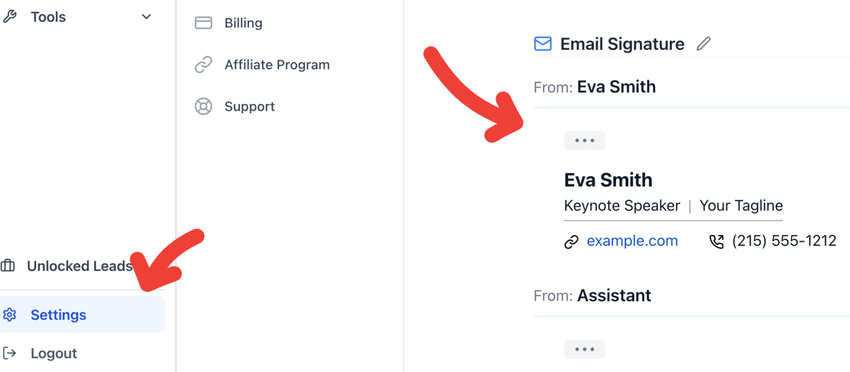Click the Logout arrow icon
Screen dimensions: 850x372
(9, 354)
